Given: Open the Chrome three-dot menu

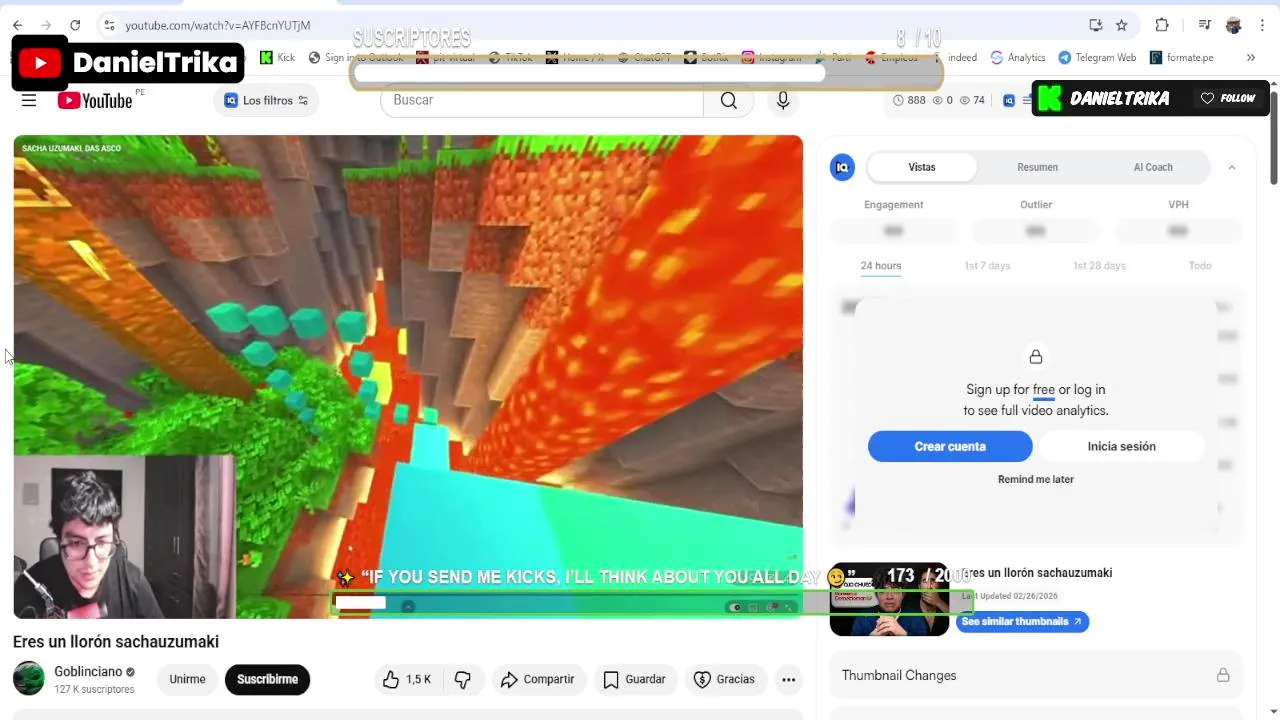Looking at the screenshot, I should (x=1262, y=25).
